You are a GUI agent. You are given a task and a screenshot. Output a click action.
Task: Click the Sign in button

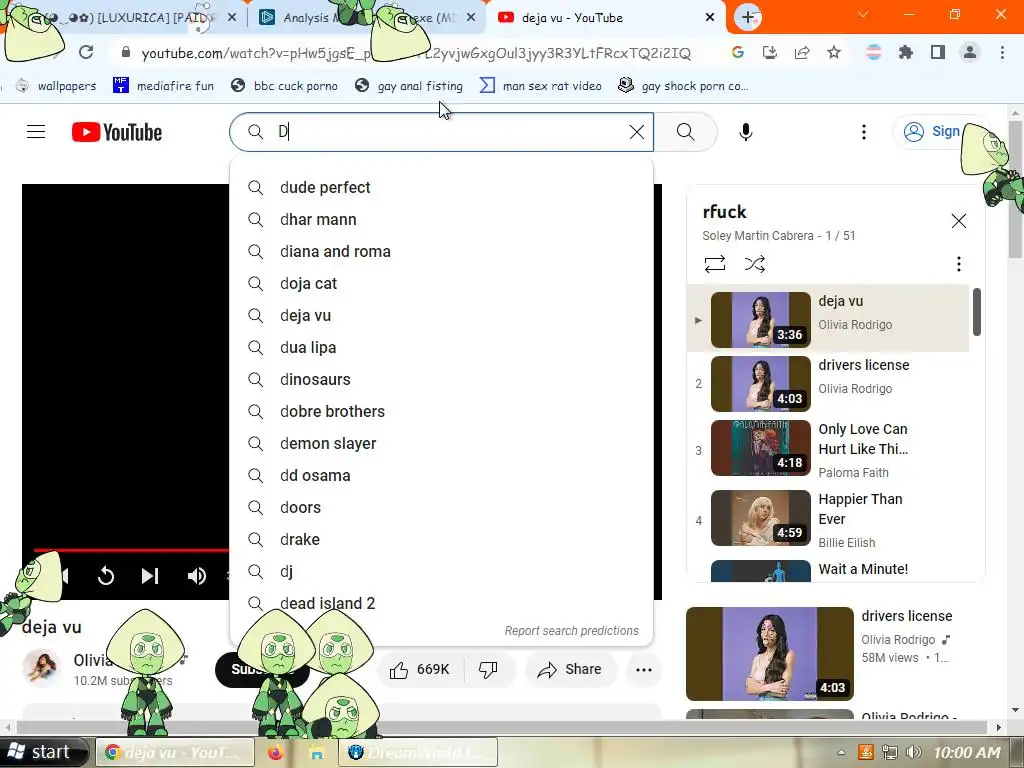[934, 132]
